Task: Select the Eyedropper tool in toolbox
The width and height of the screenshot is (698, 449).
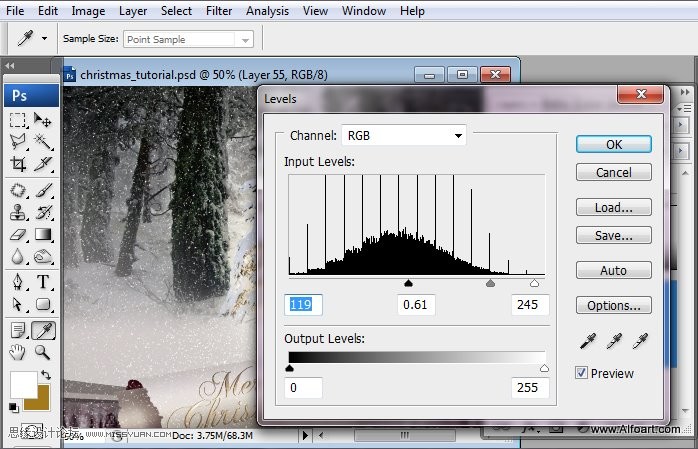Action: pos(43,331)
